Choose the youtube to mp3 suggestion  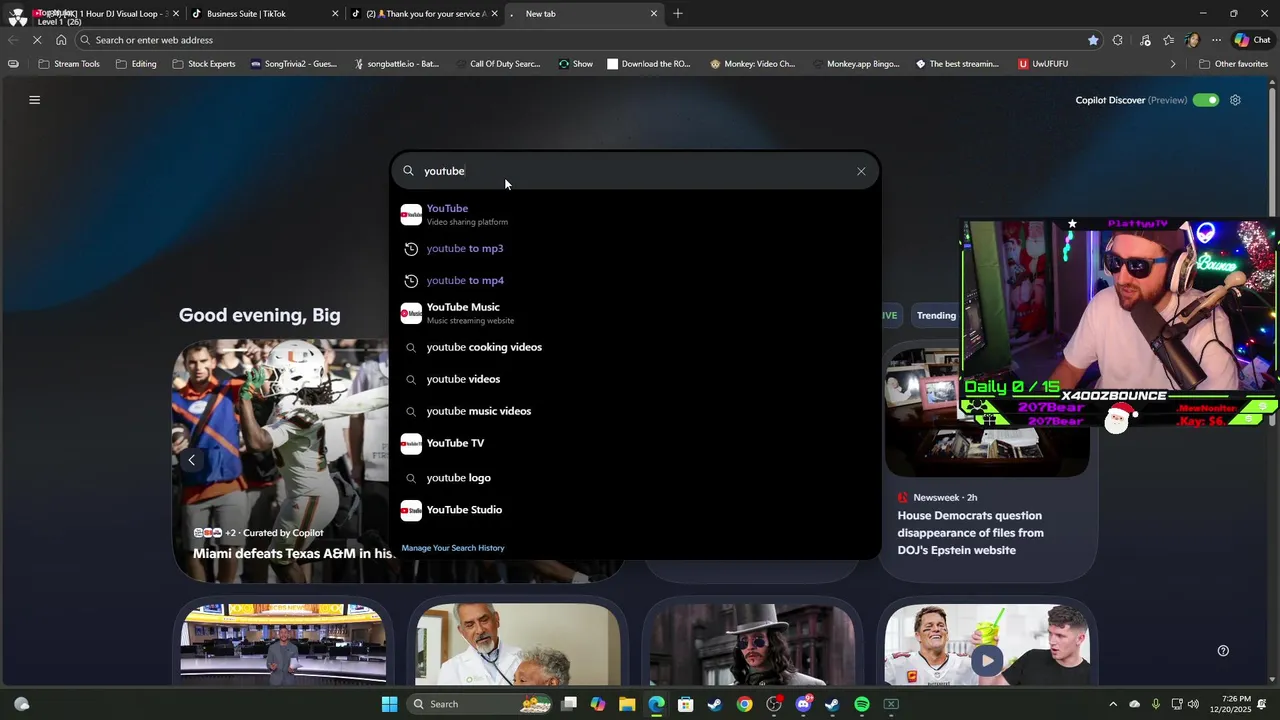click(635, 248)
